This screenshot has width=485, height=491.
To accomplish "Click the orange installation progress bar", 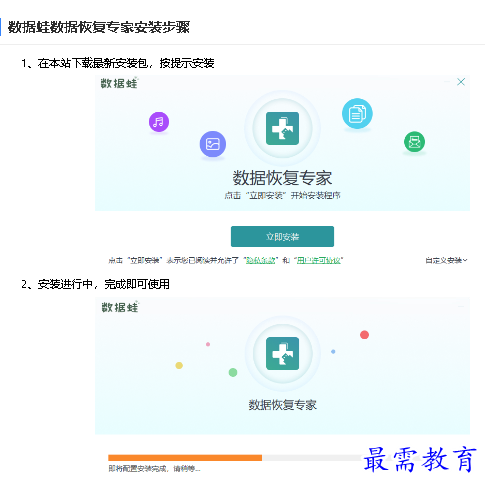I will pos(185,458).
